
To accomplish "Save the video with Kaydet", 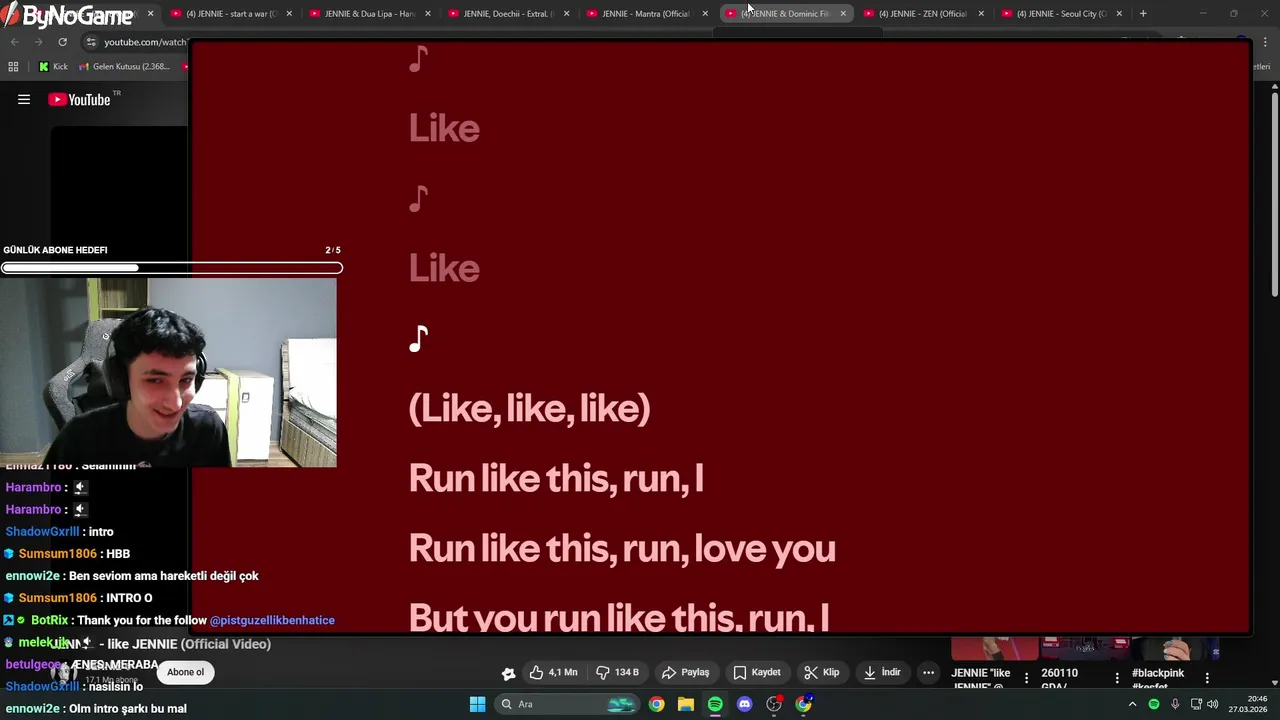I will tap(757, 673).
